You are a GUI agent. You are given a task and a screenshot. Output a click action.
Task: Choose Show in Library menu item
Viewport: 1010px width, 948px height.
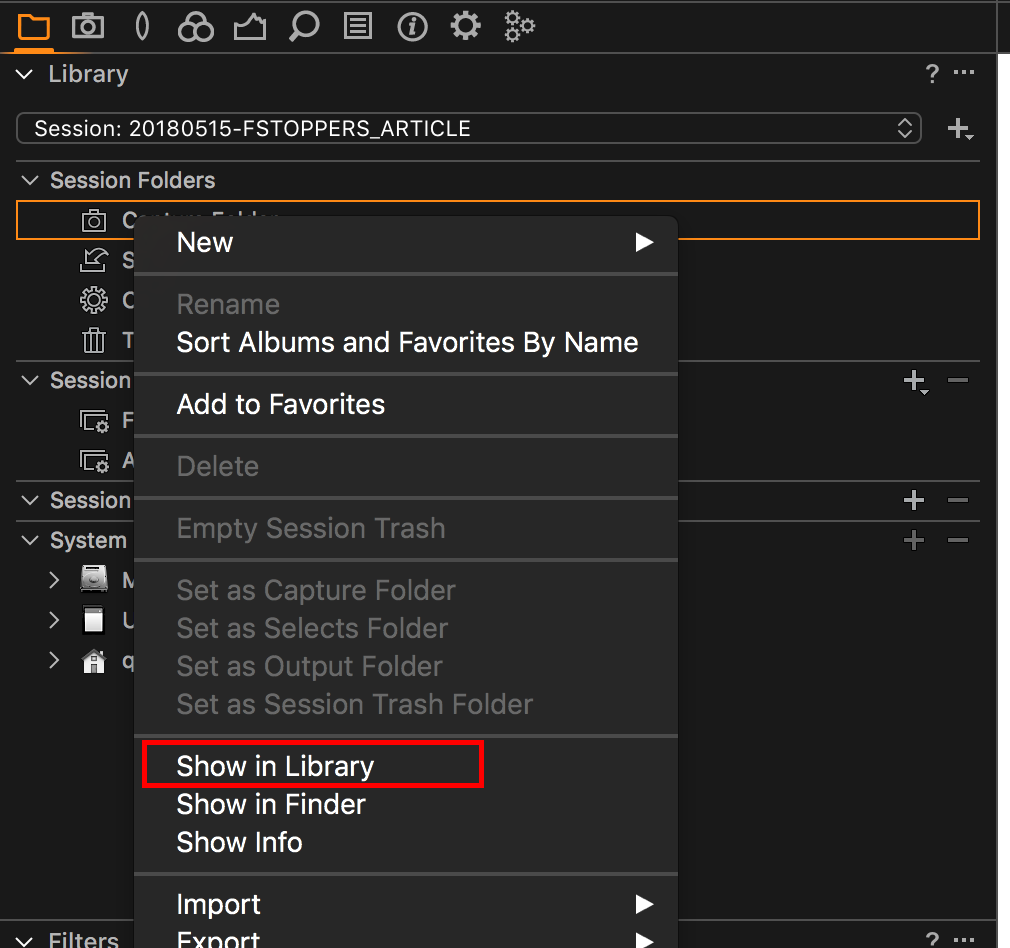coord(406,766)
